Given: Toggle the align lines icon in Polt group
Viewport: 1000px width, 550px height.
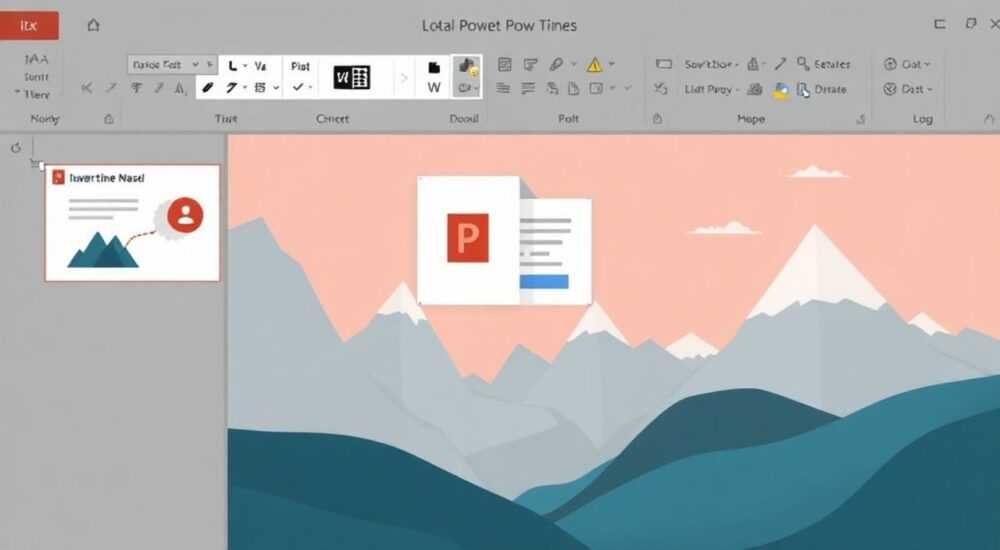Looking at the screenshot, I should coord(503,89).
